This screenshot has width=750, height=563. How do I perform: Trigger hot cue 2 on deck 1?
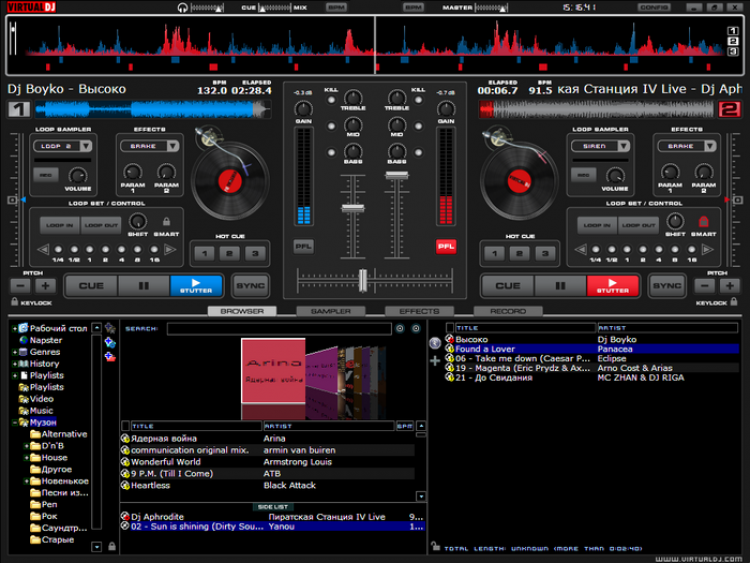(229, 254)
